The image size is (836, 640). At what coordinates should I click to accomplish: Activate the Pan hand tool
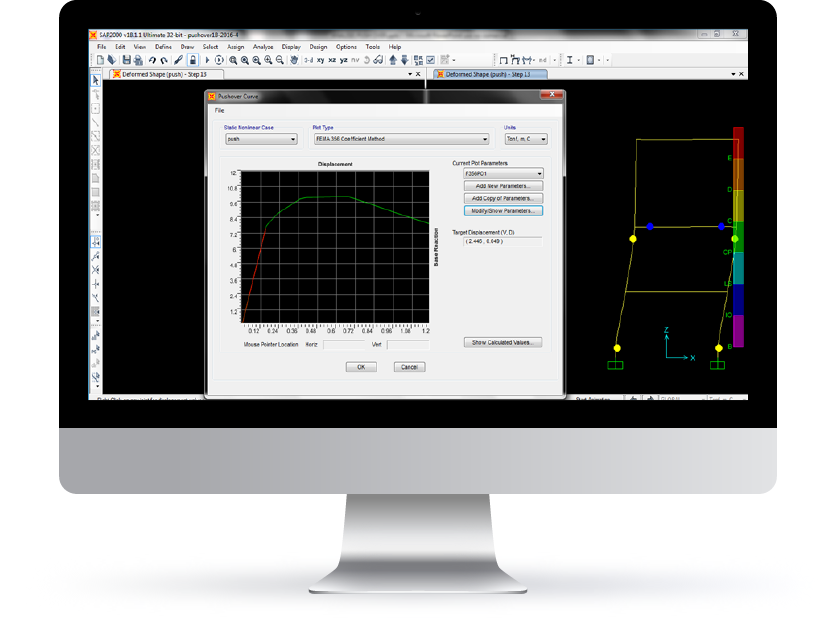point(294,60)
